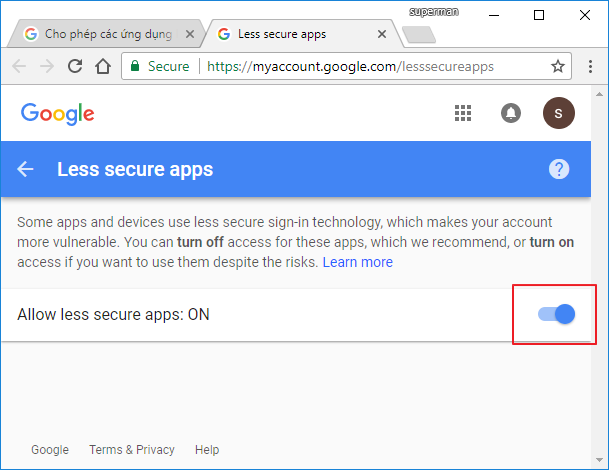Open the Help footer link
609x470 pixels.
(207, 450)
